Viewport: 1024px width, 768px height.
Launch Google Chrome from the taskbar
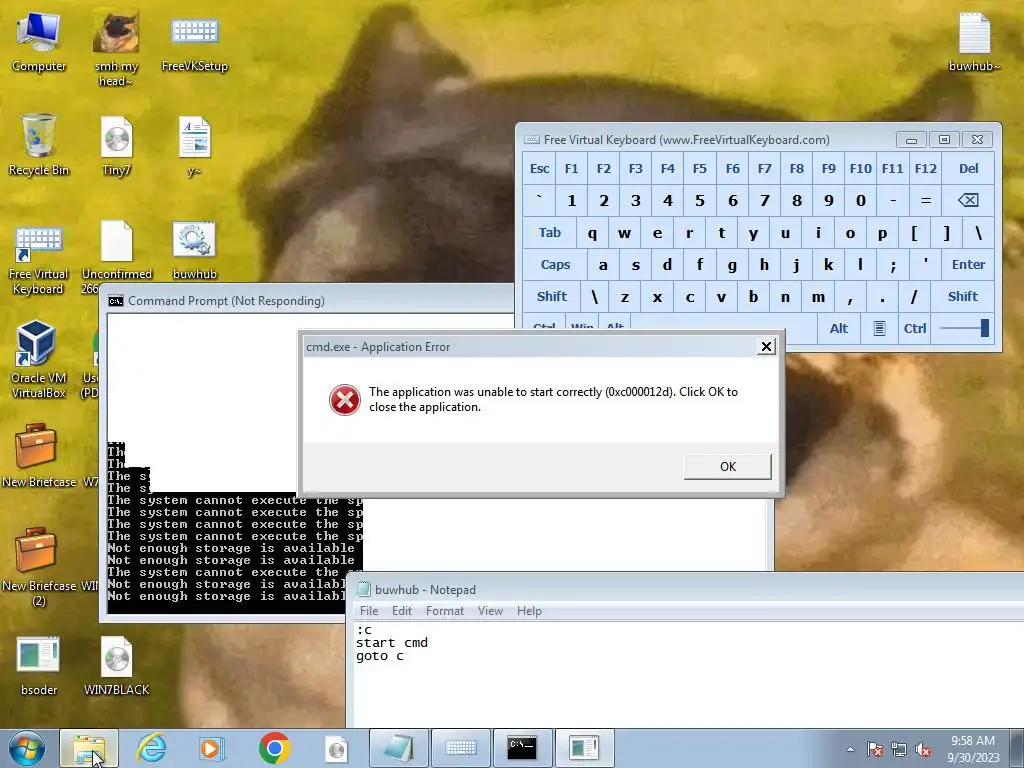coord(274,748)
